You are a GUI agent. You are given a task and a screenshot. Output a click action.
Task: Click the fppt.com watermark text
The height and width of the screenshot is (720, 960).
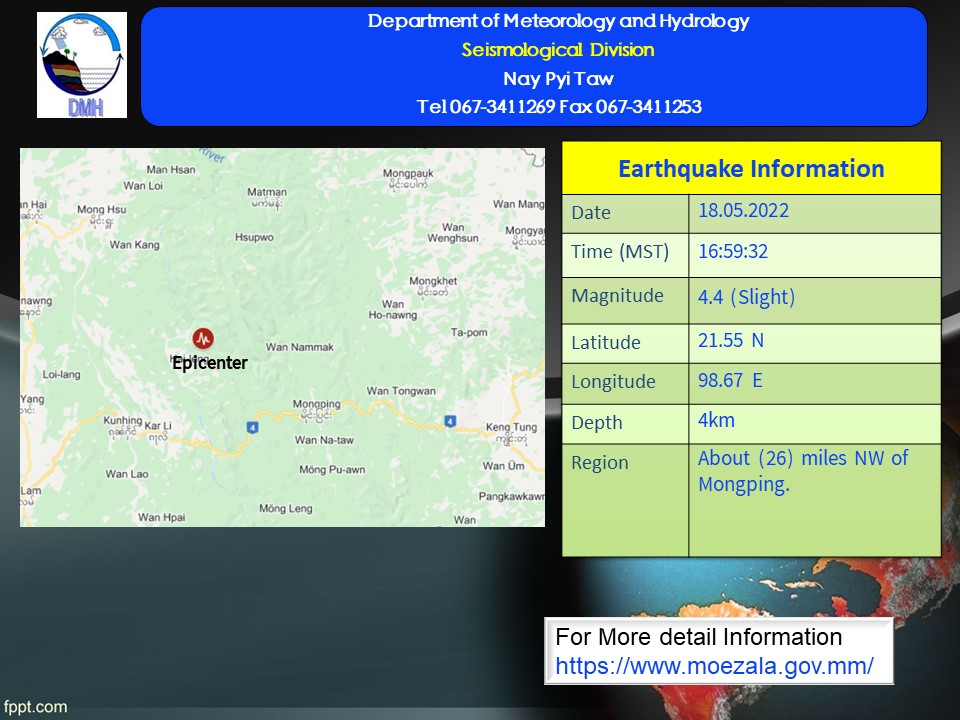(x=34, y=706)
